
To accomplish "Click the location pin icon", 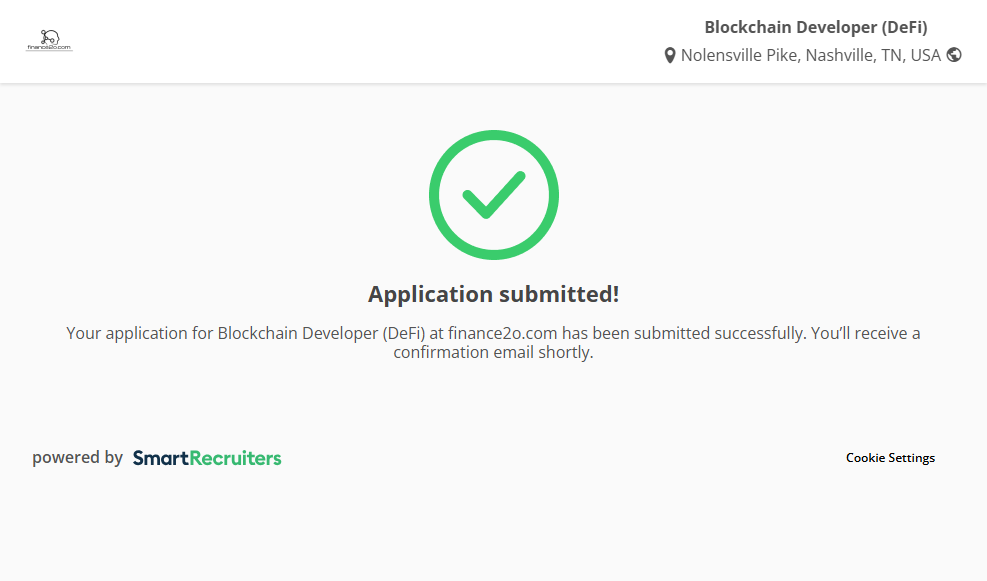I will (x=670, y=56).
